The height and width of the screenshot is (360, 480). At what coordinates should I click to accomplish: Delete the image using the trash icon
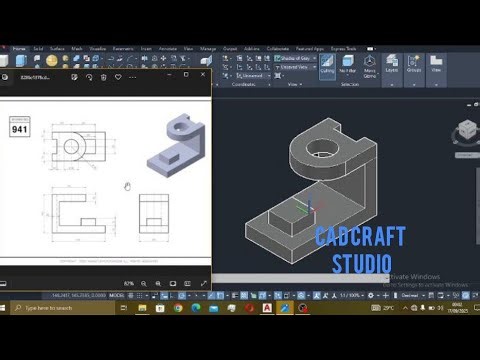pos(104,77)
